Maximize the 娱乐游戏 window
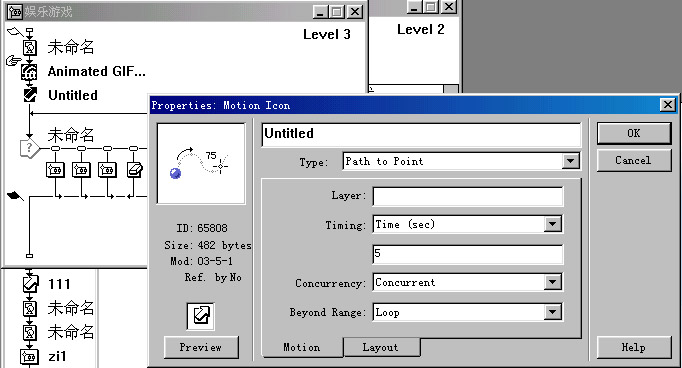Screen dimensions: 682x368 click(337, 12)
